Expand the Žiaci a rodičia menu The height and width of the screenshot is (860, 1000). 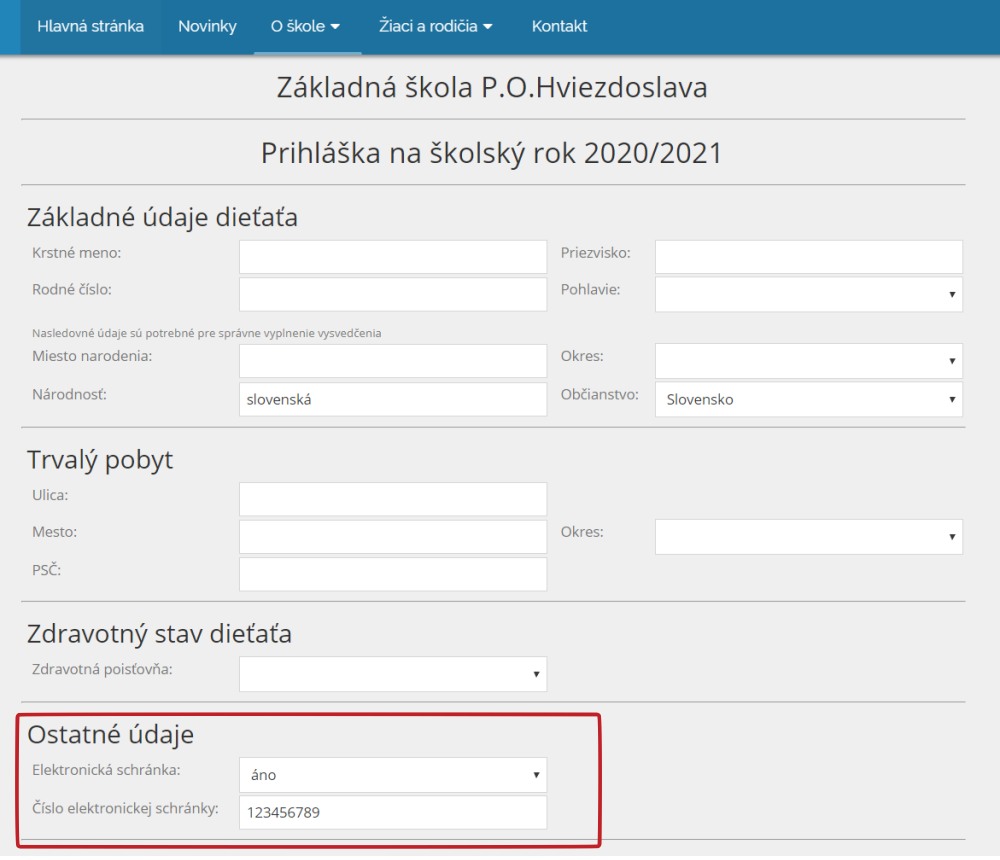[436, 26]
